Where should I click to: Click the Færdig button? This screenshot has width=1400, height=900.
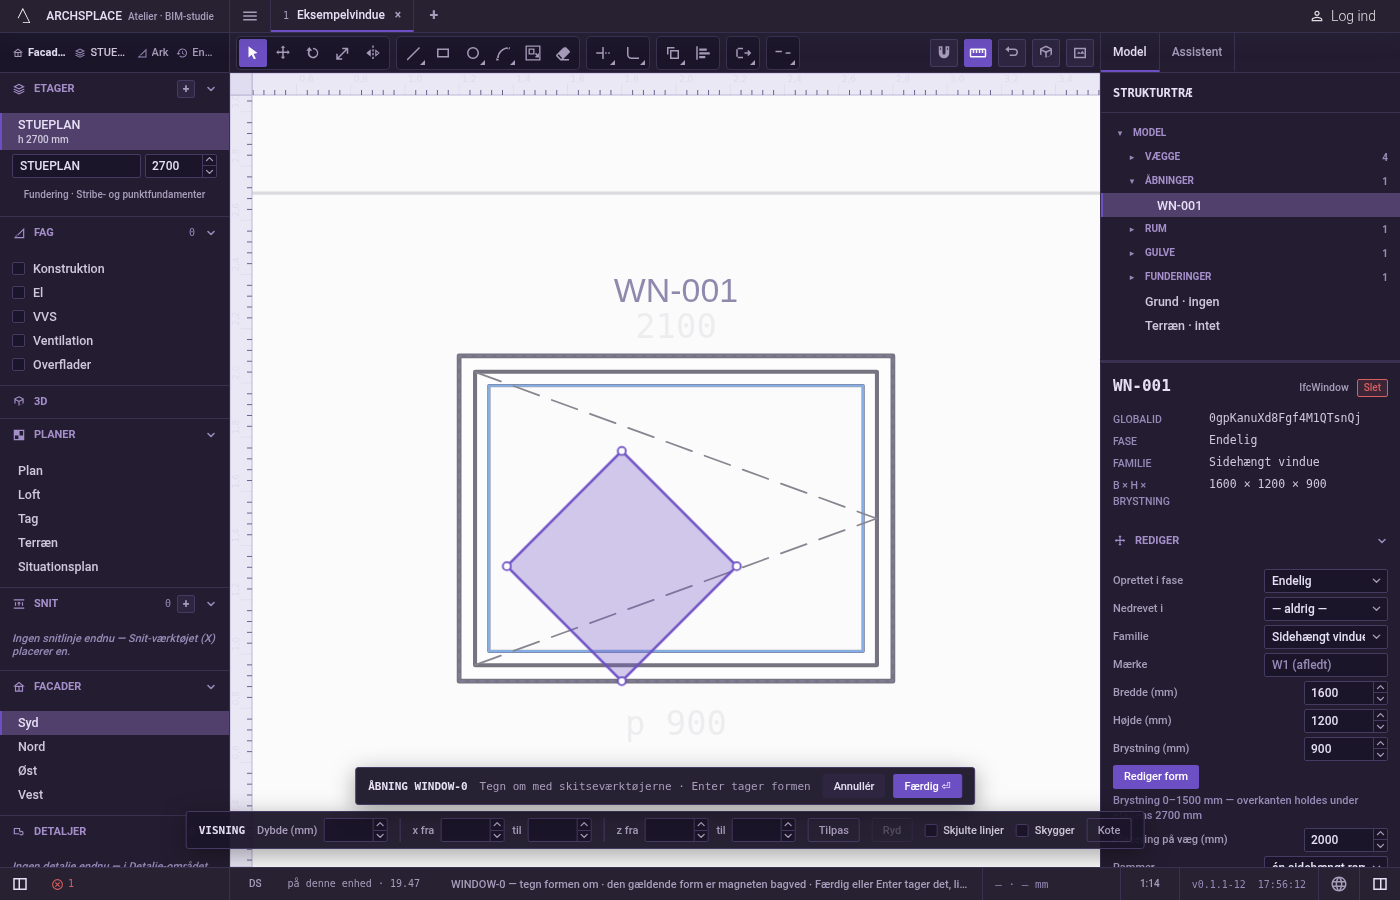927,786
